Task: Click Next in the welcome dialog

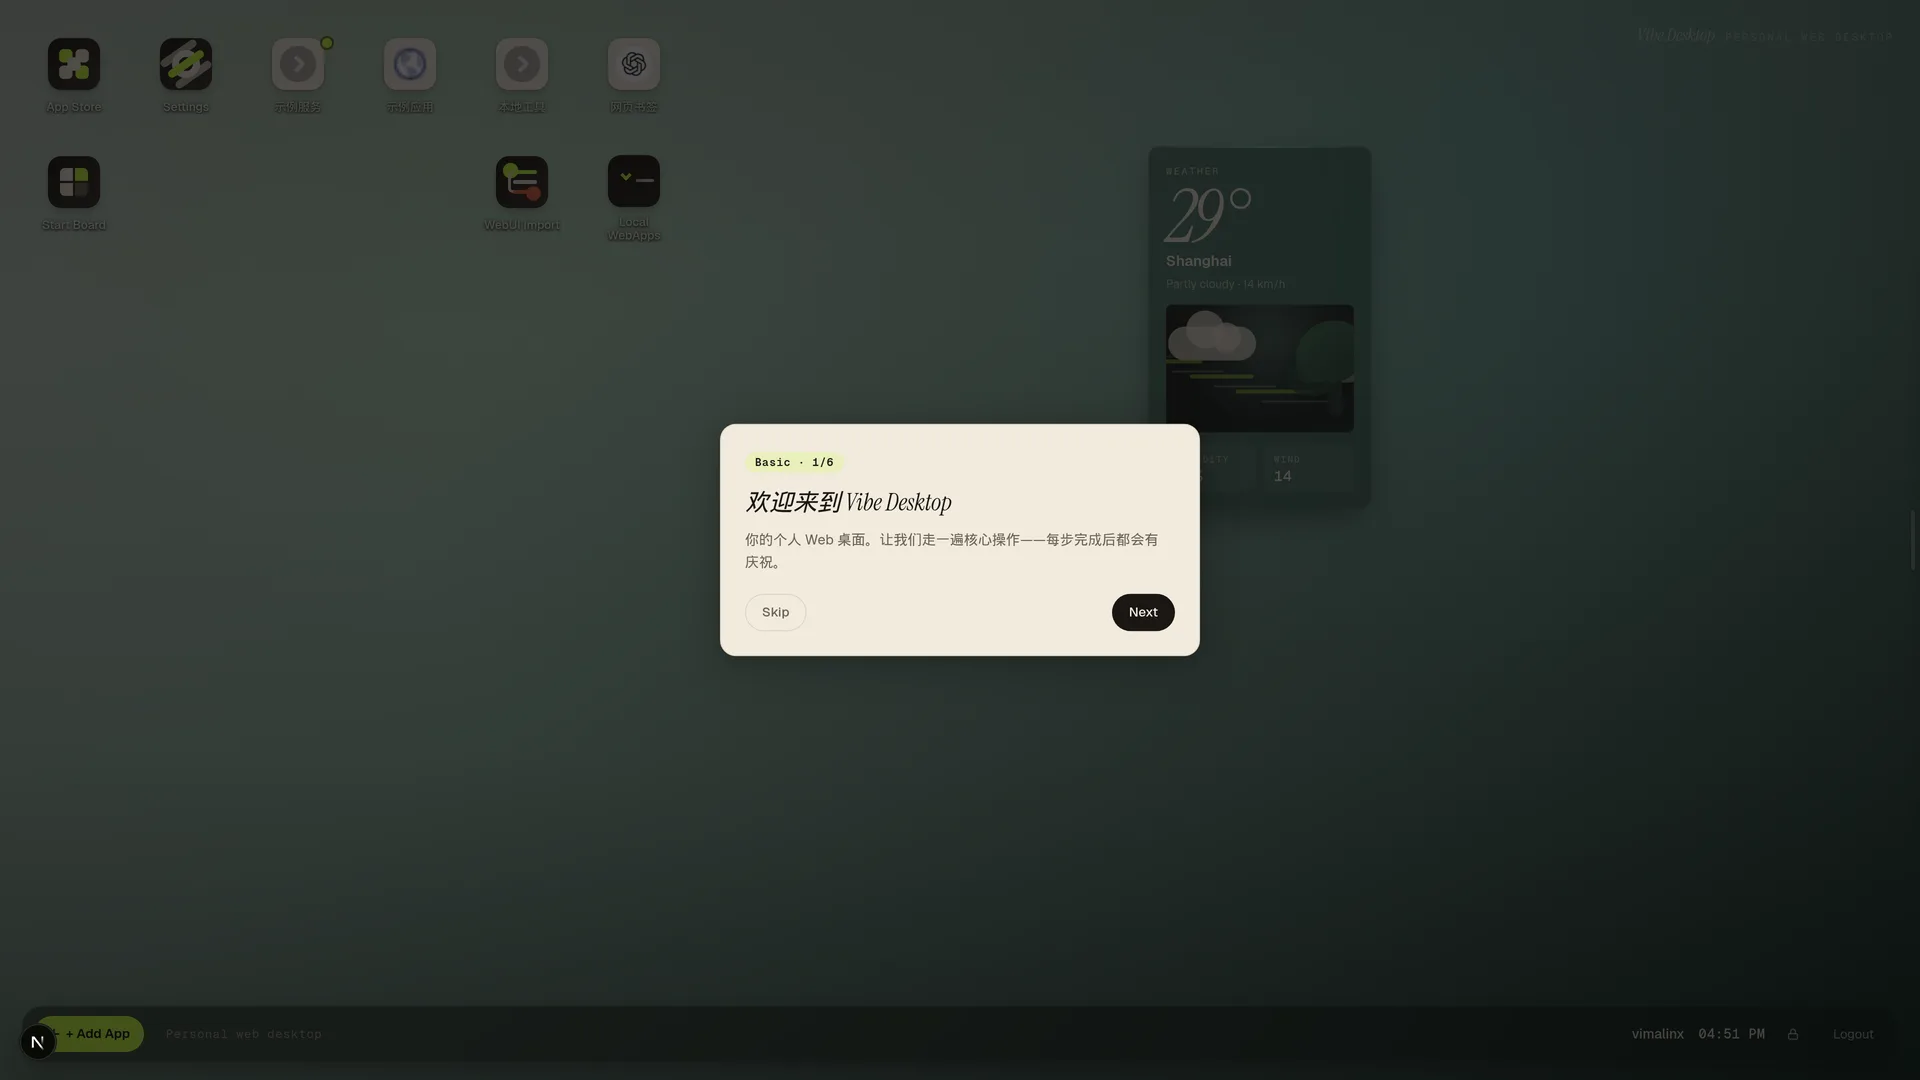Action: (x=1143, y=612)
